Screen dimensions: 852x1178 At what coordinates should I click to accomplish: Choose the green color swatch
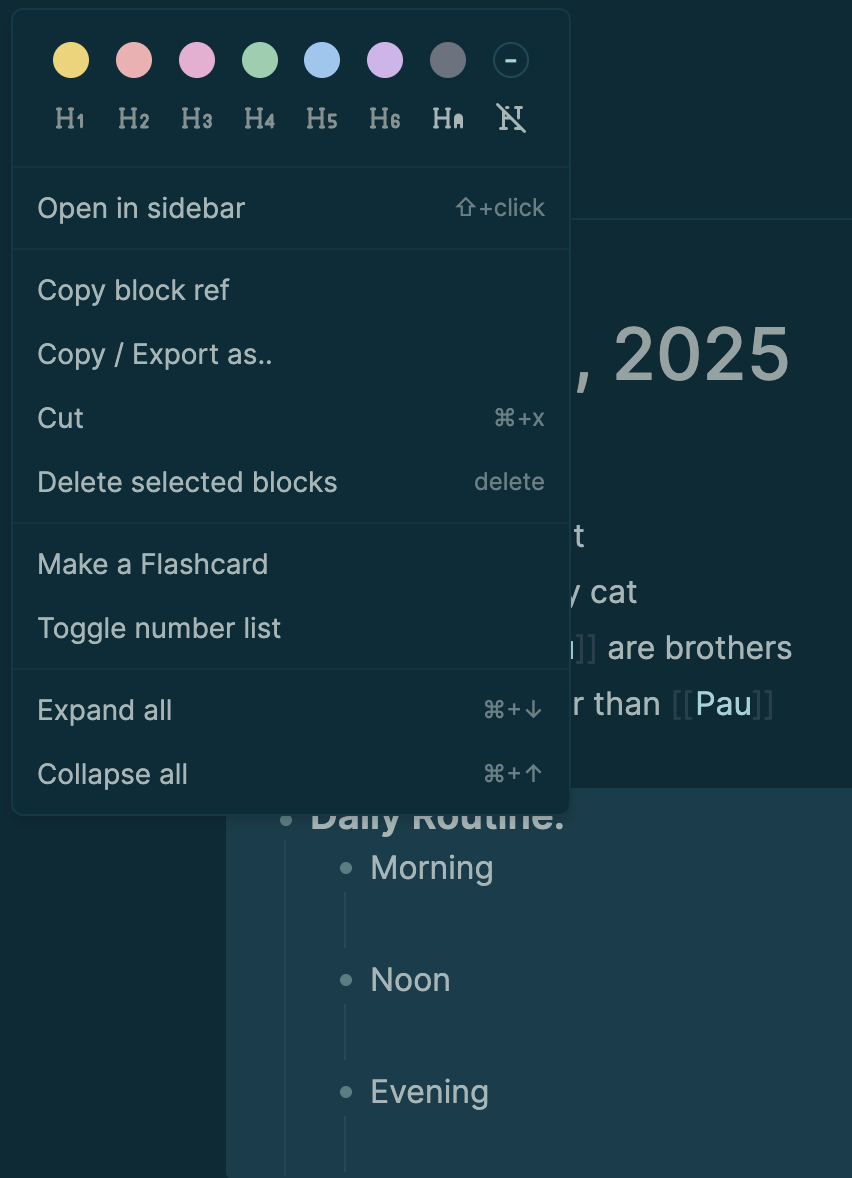pyautogui.click(x=259, y=60)
